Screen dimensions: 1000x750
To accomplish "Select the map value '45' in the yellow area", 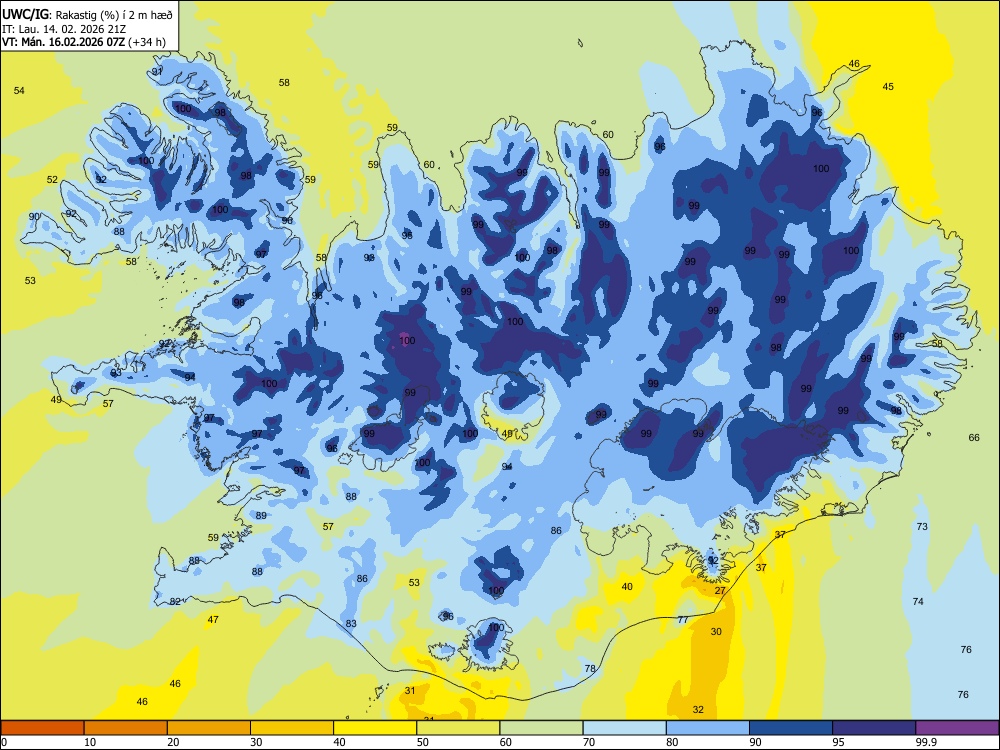I will pyautogui.click(x=888, y=87).
